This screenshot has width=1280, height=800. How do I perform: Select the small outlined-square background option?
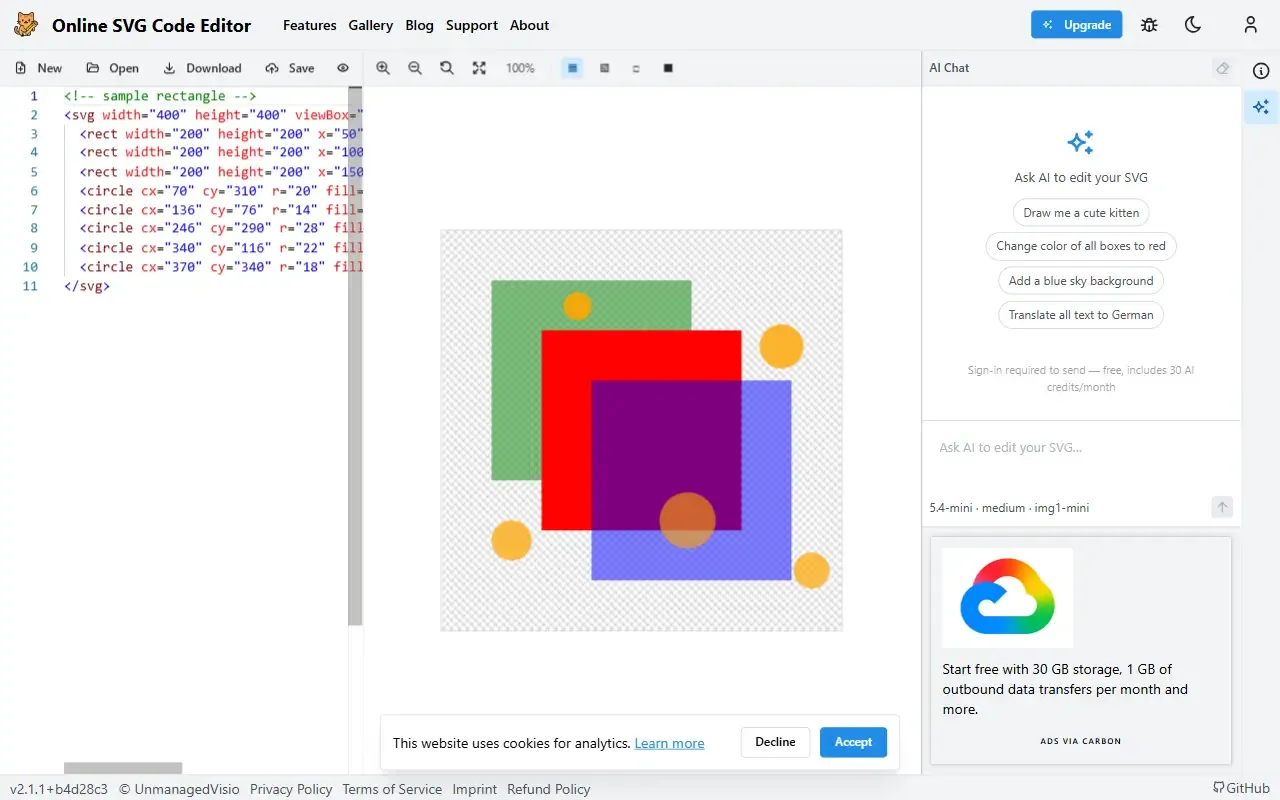[636, 68]
